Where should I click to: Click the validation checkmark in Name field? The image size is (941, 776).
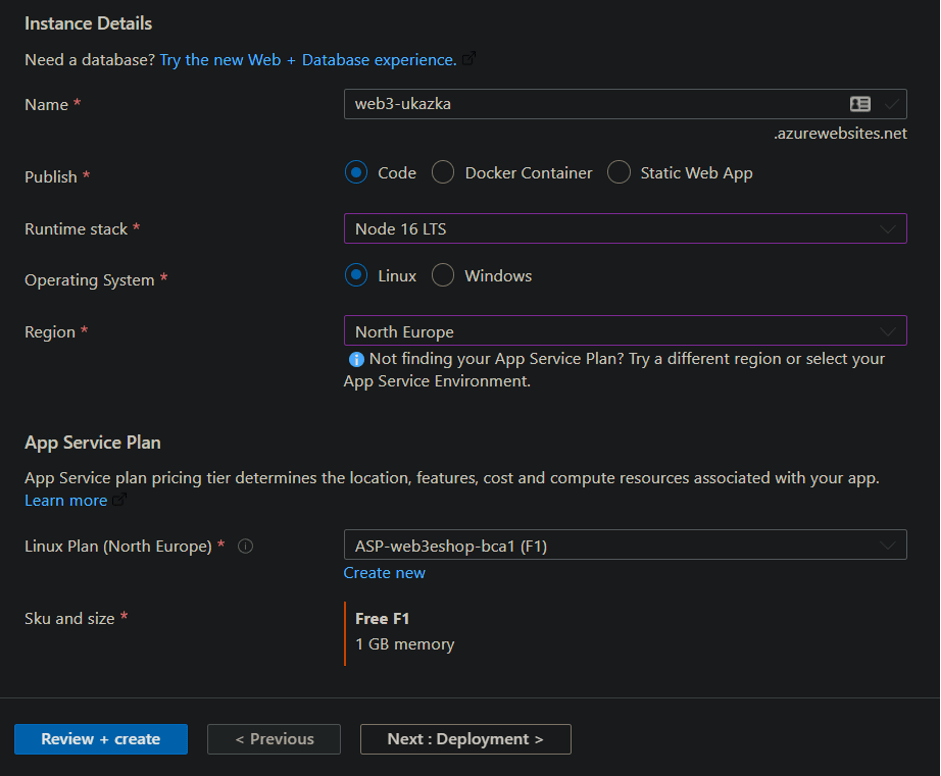pyautogui.click(x=891, y=104)
